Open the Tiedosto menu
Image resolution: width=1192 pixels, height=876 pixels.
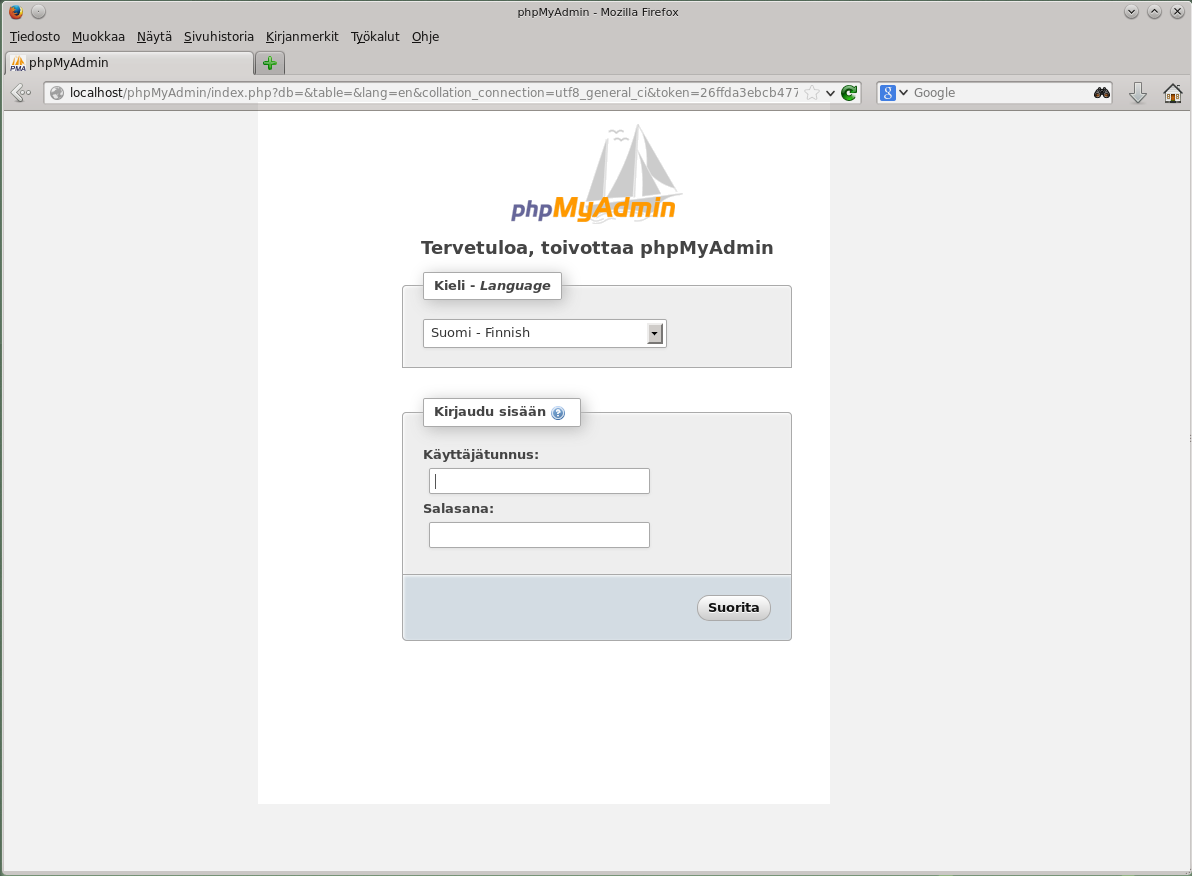[35, 36]
